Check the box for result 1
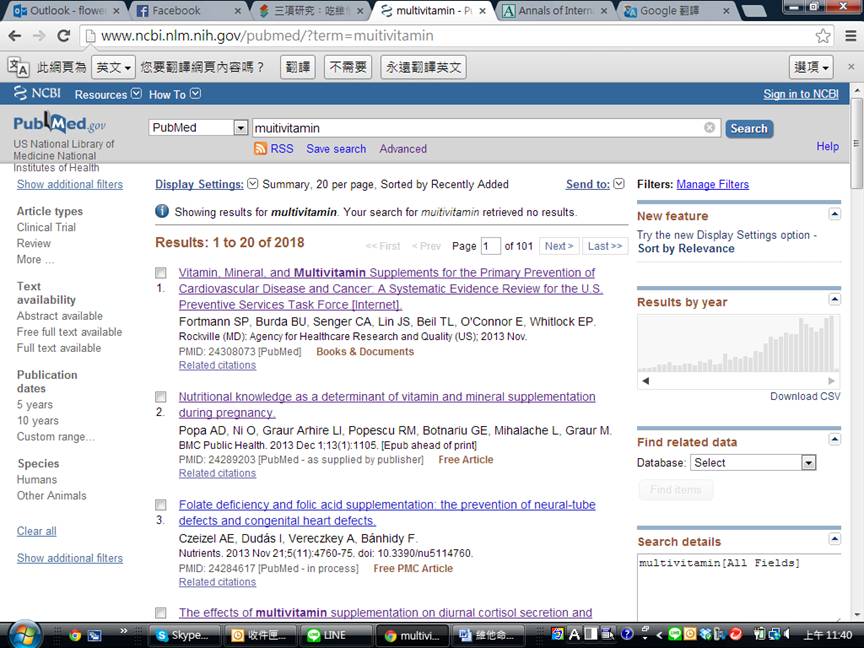 [x=160, y=273]
